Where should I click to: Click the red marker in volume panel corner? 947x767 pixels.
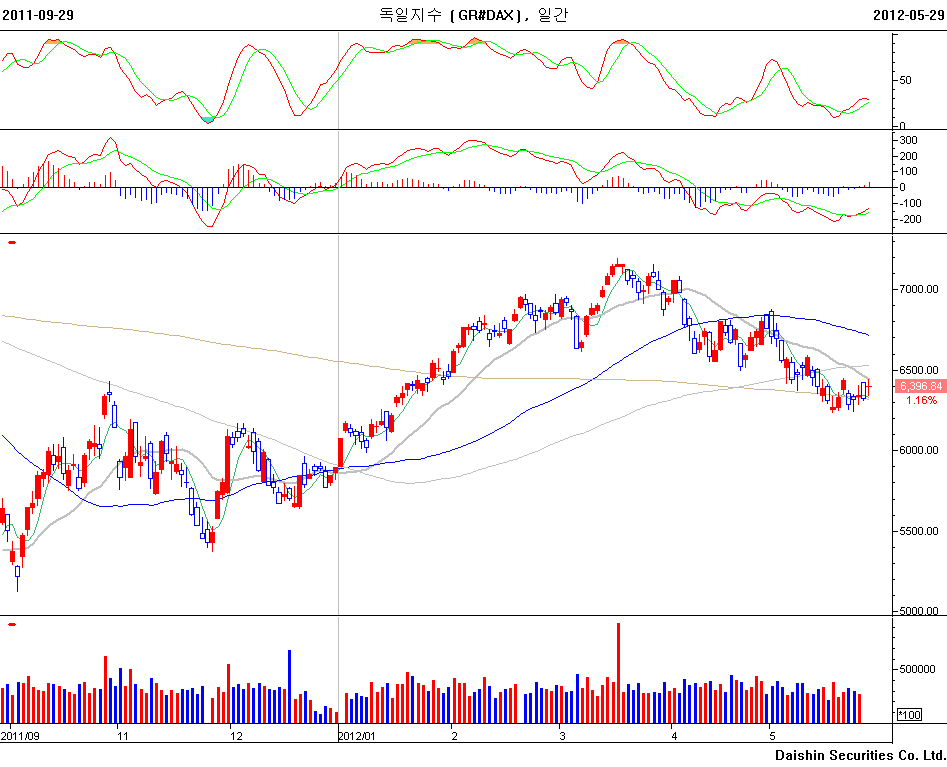coord(11,625)
